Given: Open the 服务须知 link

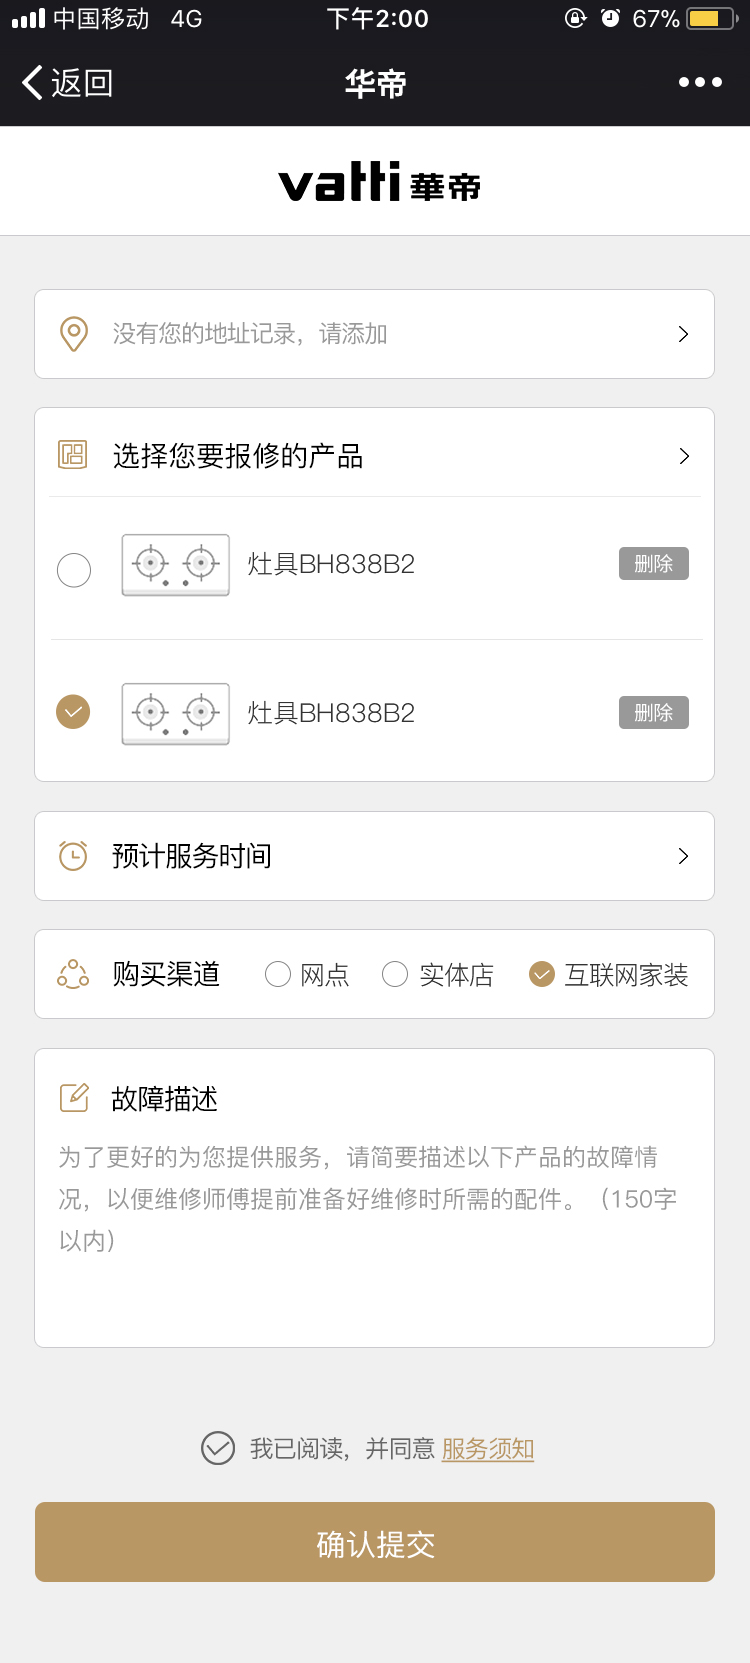Looking at the screenshot, I should [x=488, y=1448].
